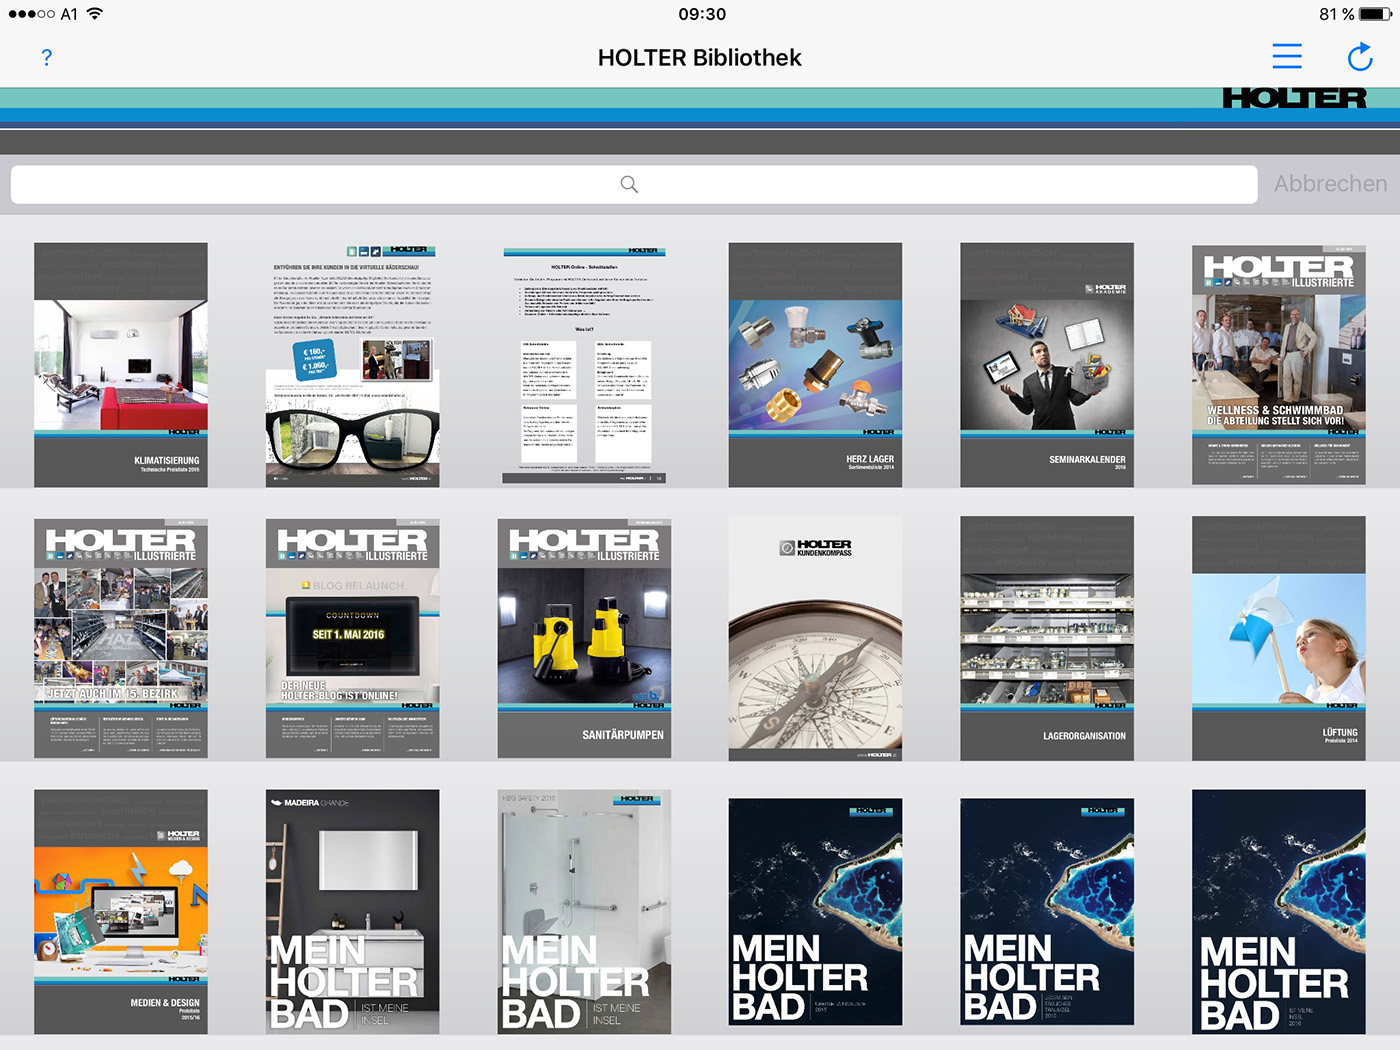Open the Lagerorganisation catalog
This screenshot has height=1050, width=1400.
(1047, 638)
